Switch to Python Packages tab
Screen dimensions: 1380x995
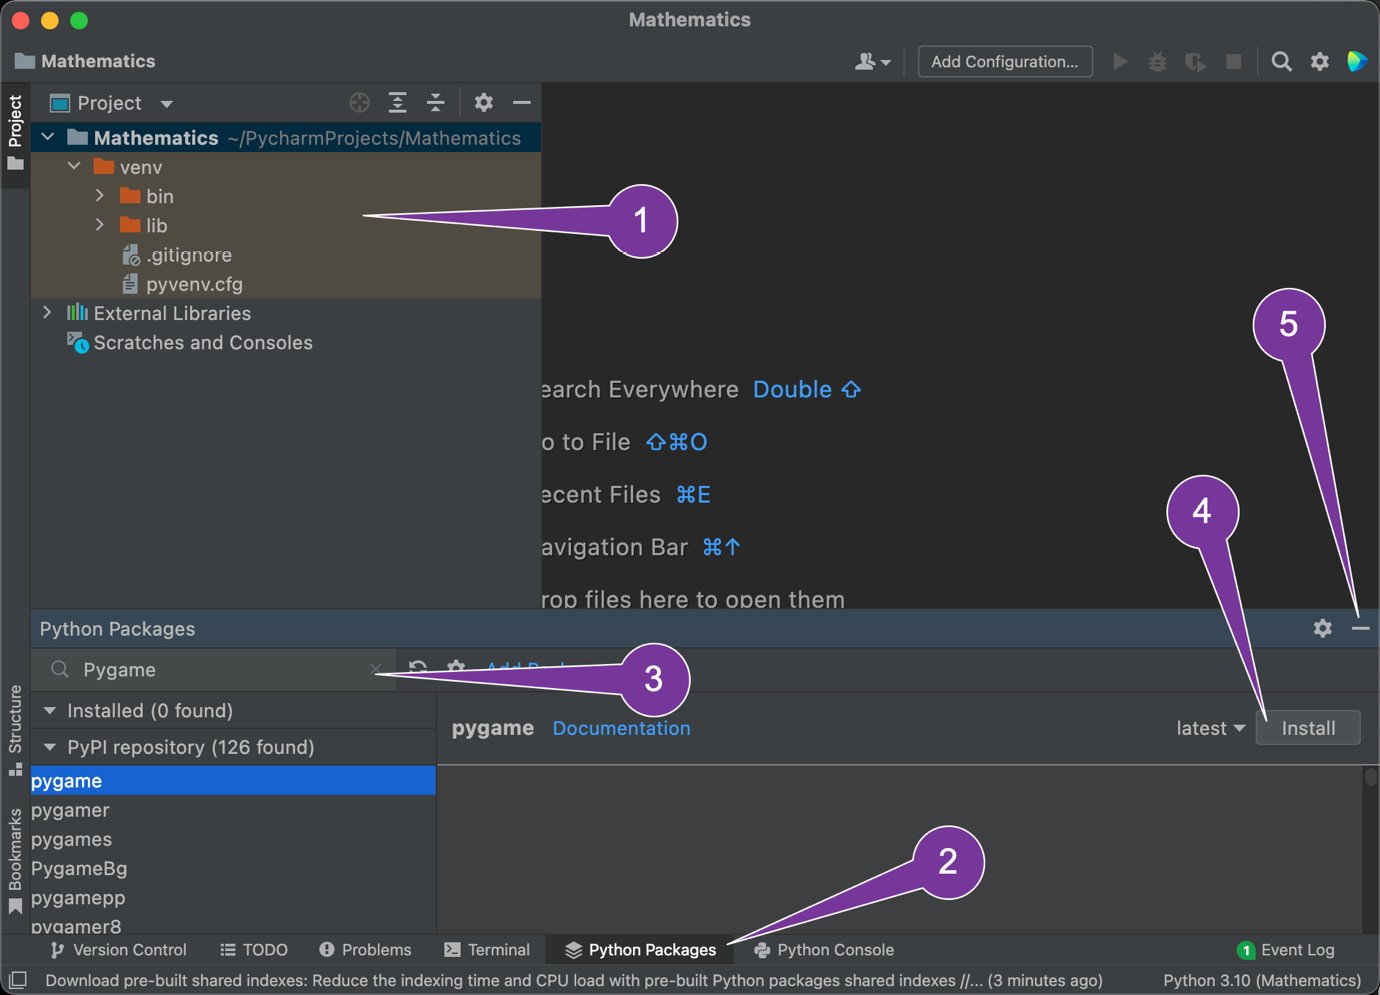click(641, 950)
